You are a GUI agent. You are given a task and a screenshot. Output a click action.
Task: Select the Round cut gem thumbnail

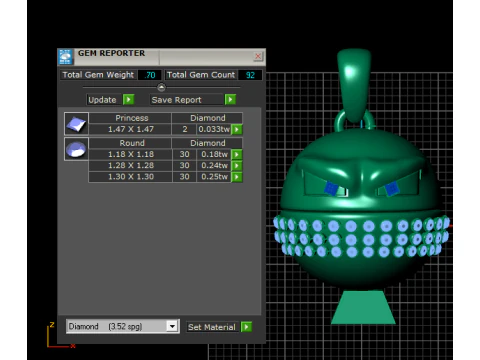point(76,149)
